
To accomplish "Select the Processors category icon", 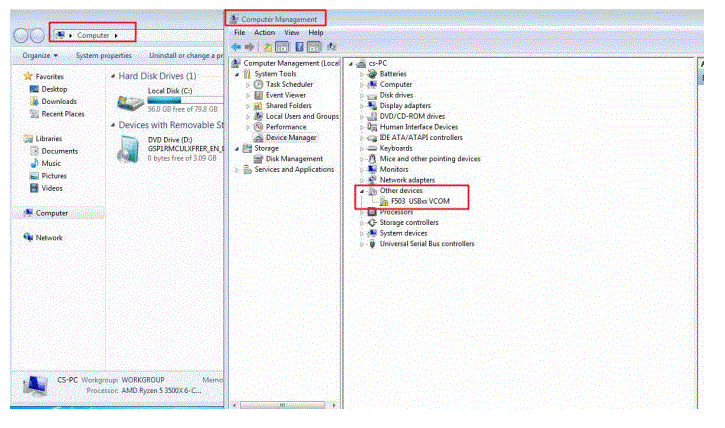I will [372, 212].
